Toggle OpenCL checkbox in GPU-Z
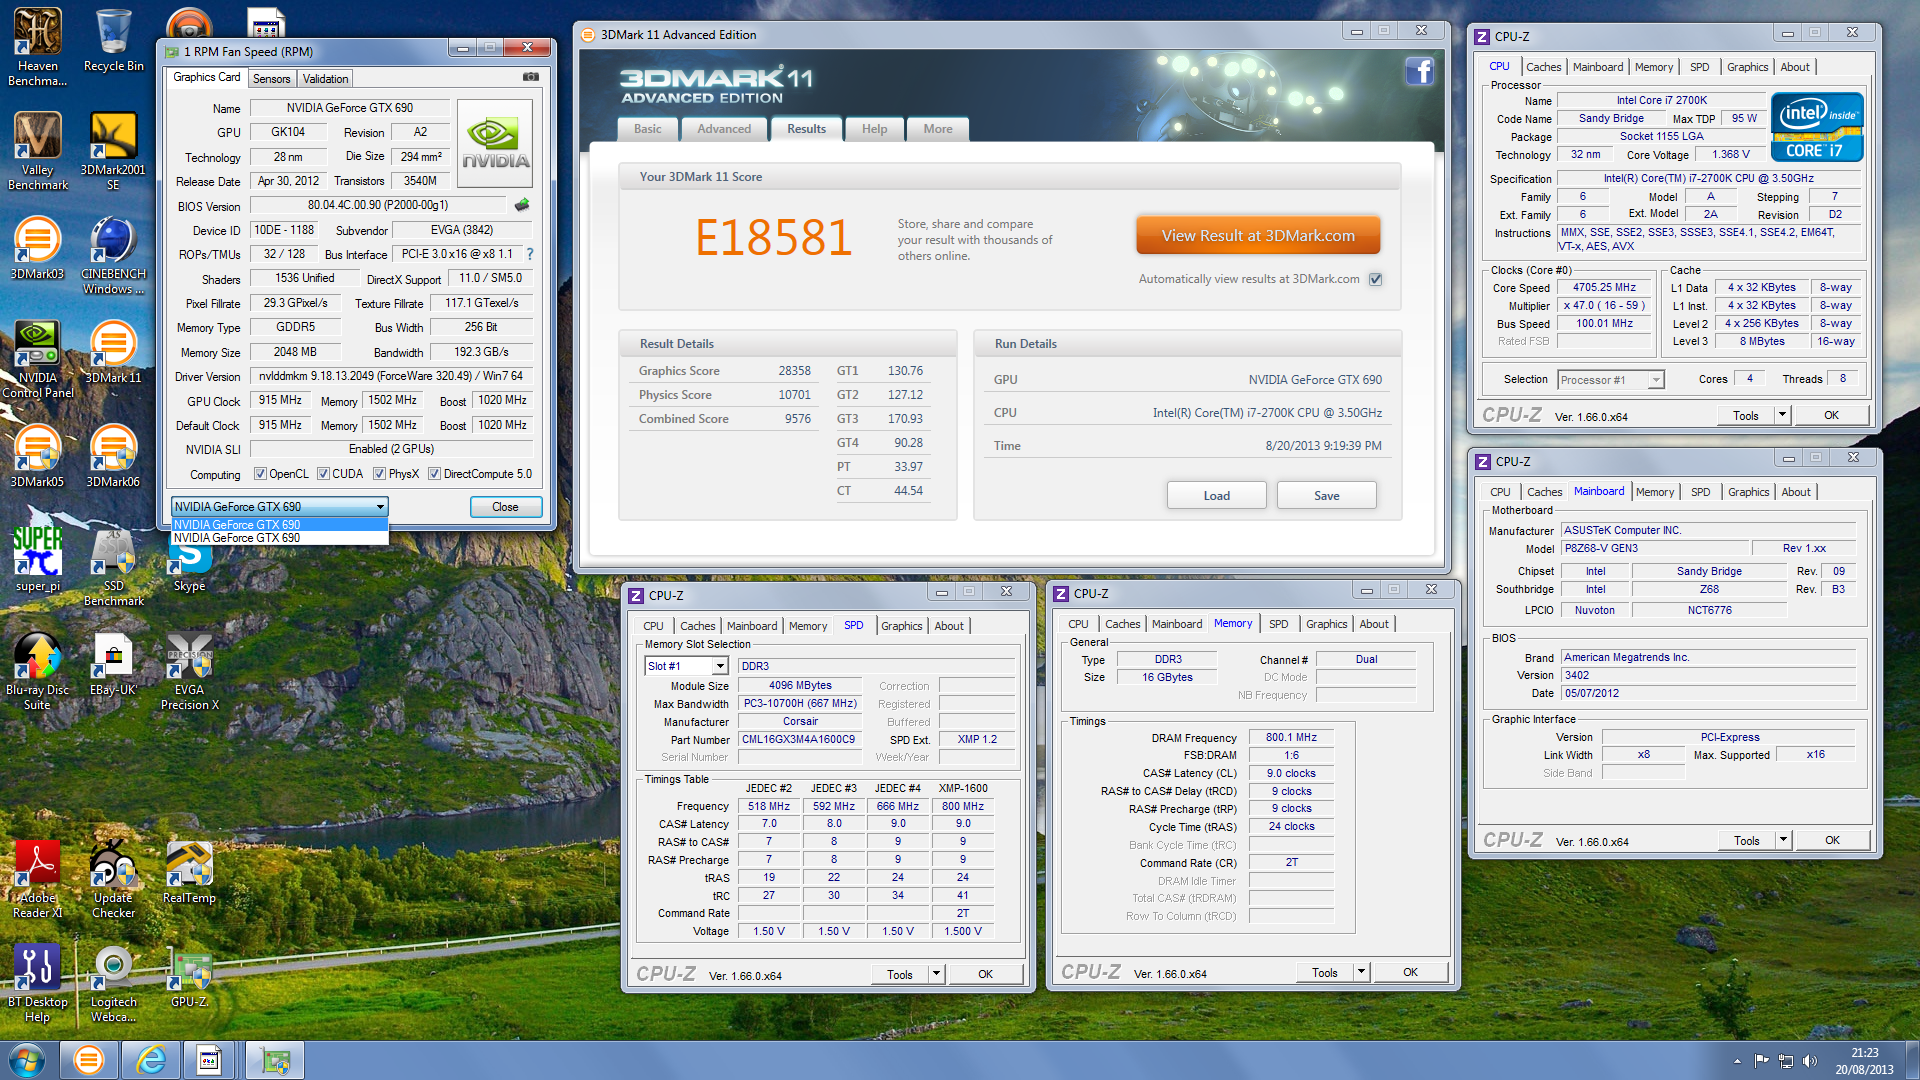1920x1080 pixels. [260, 474]
